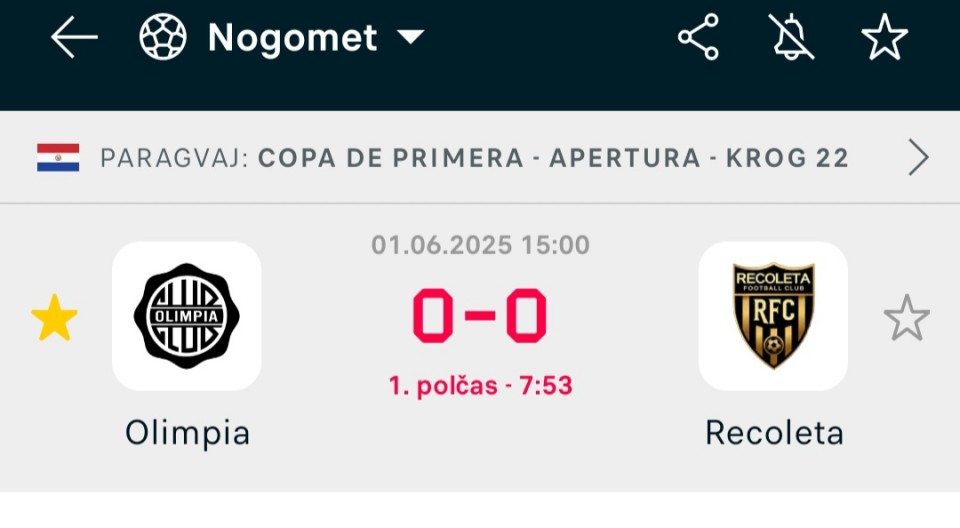Select the PARAGVAJ country label
The height and width of the screenshot is (528, 960).
pyautogui.click(x=175, y=158)
